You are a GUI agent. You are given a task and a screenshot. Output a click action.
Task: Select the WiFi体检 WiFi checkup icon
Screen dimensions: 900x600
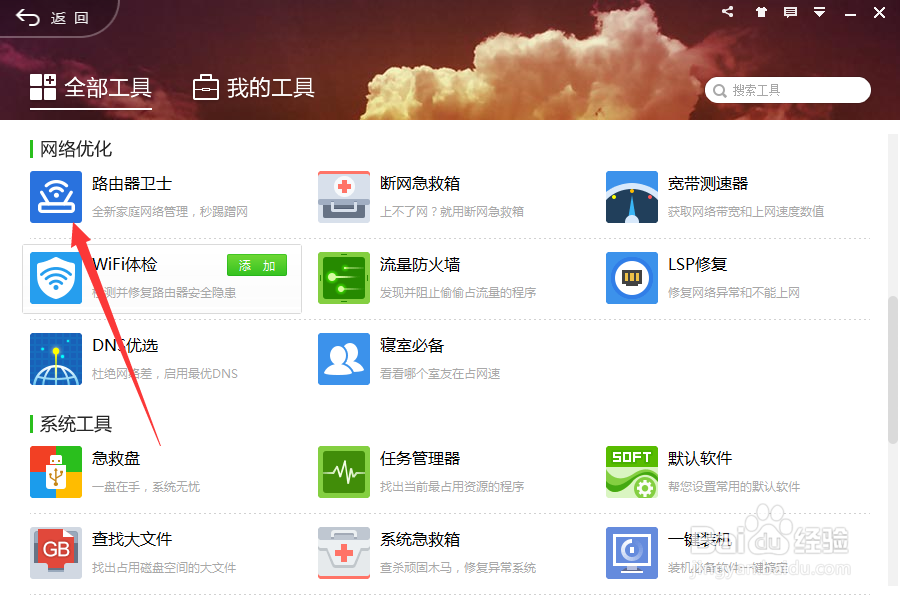tap(56, 278)
